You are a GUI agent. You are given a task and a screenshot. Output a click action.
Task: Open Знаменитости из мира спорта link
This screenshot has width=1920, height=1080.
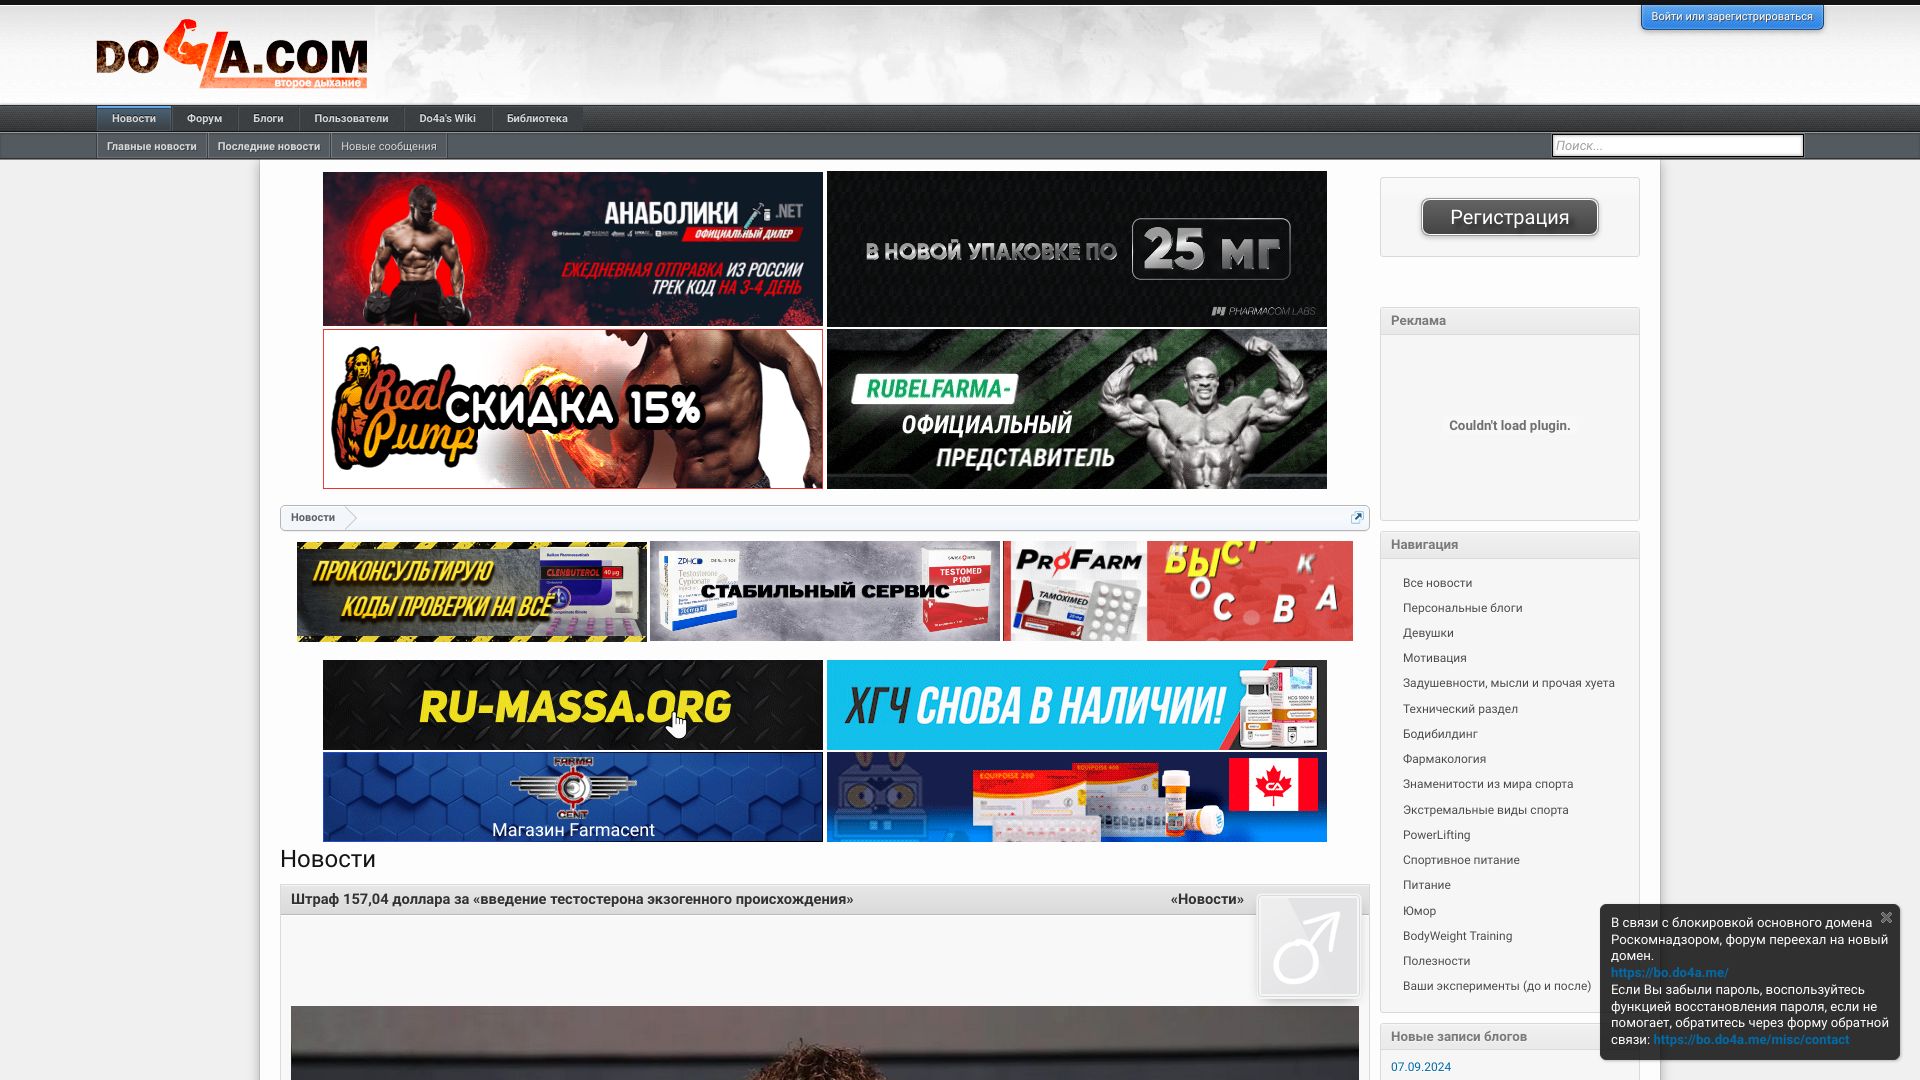click(x=1487, y=784)
